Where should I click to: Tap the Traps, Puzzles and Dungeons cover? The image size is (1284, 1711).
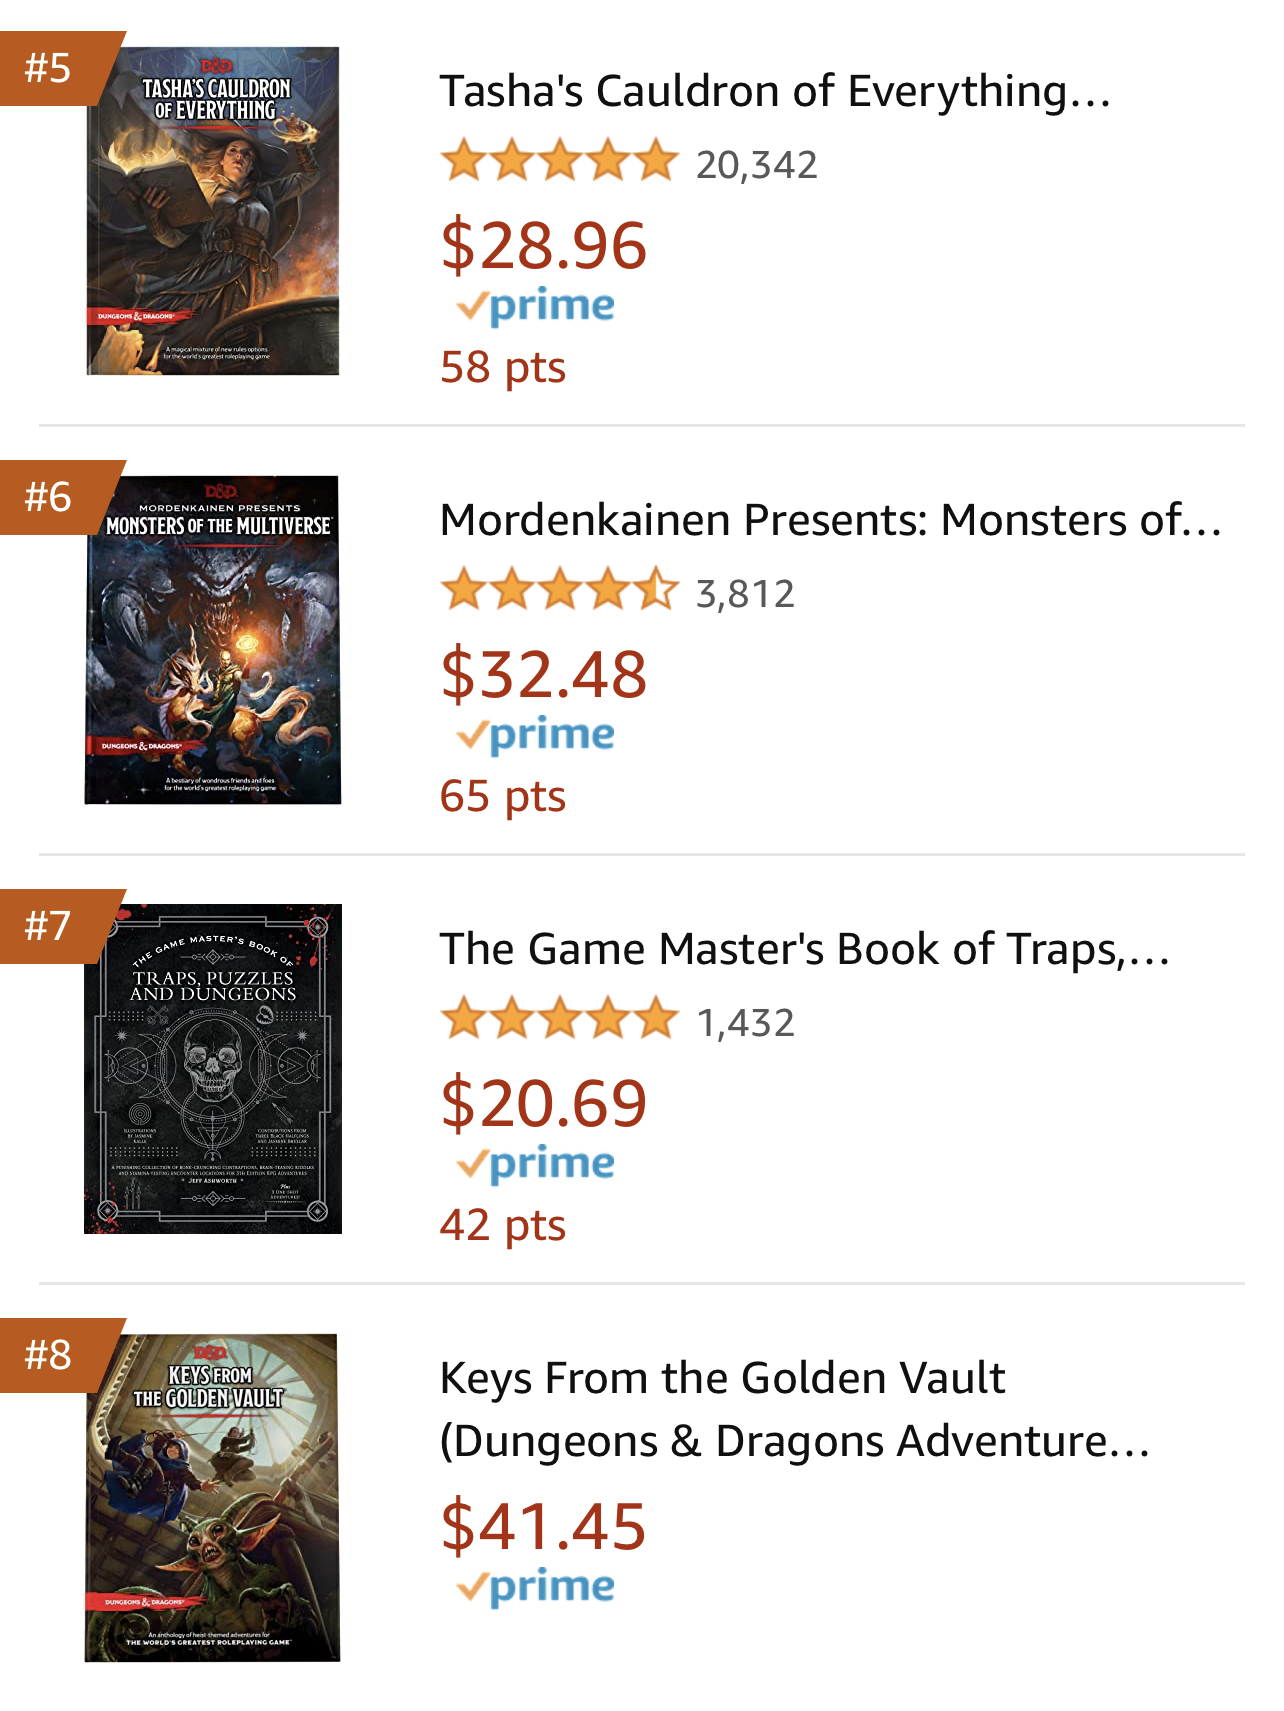tap(213, 1069)
